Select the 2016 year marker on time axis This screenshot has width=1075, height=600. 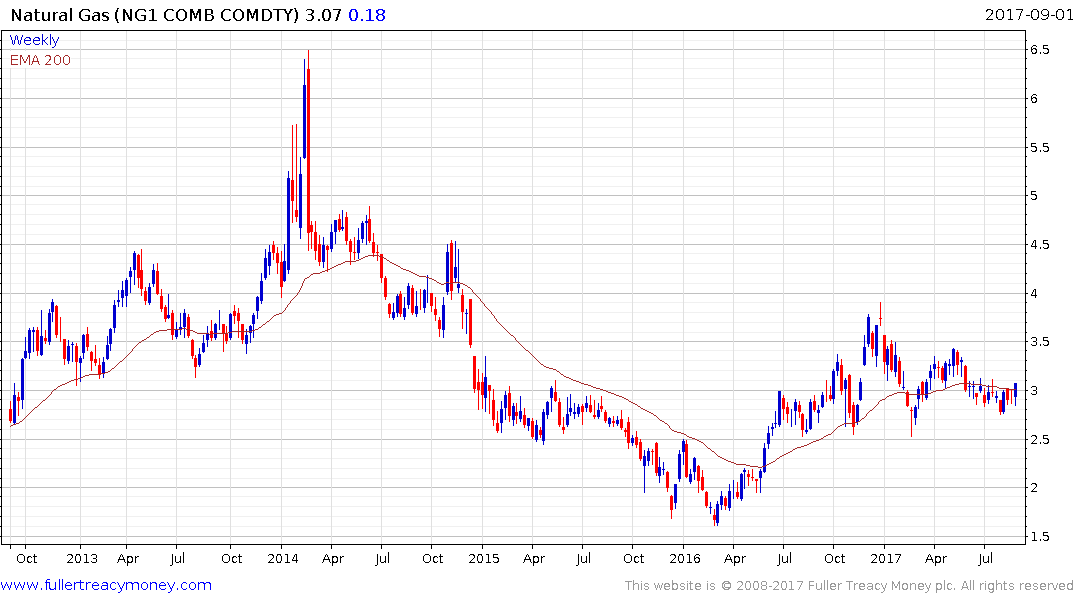[x=684, y=558]
